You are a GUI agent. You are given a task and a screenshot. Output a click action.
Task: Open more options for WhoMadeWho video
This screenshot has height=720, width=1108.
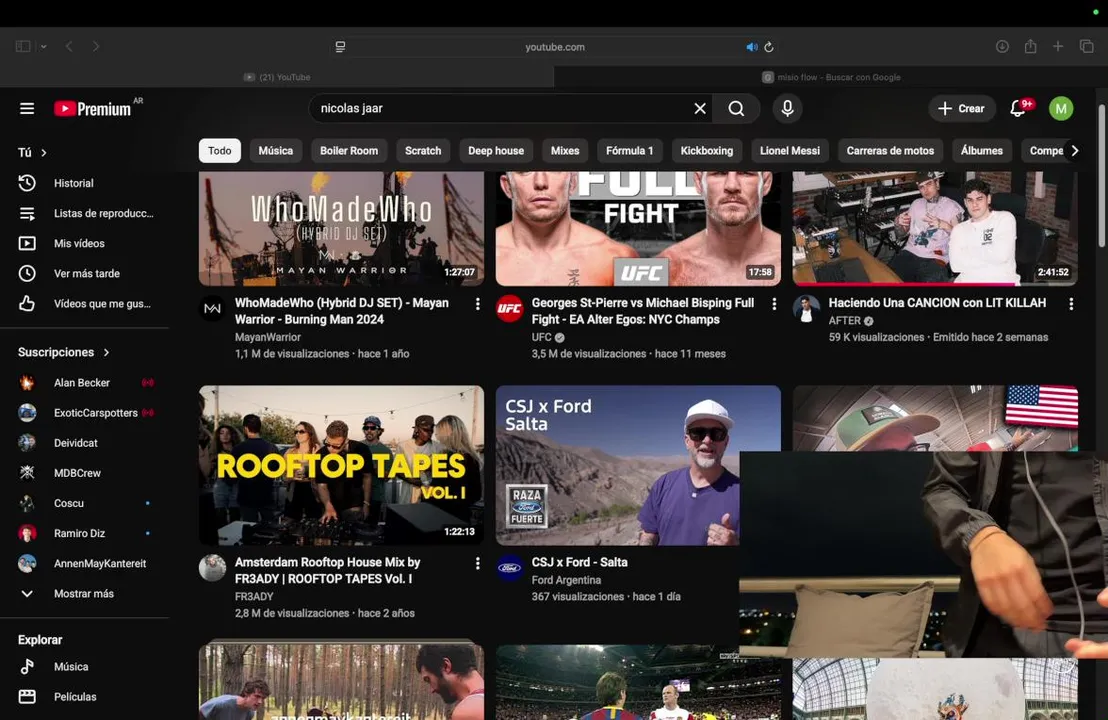tap(478, 304)
